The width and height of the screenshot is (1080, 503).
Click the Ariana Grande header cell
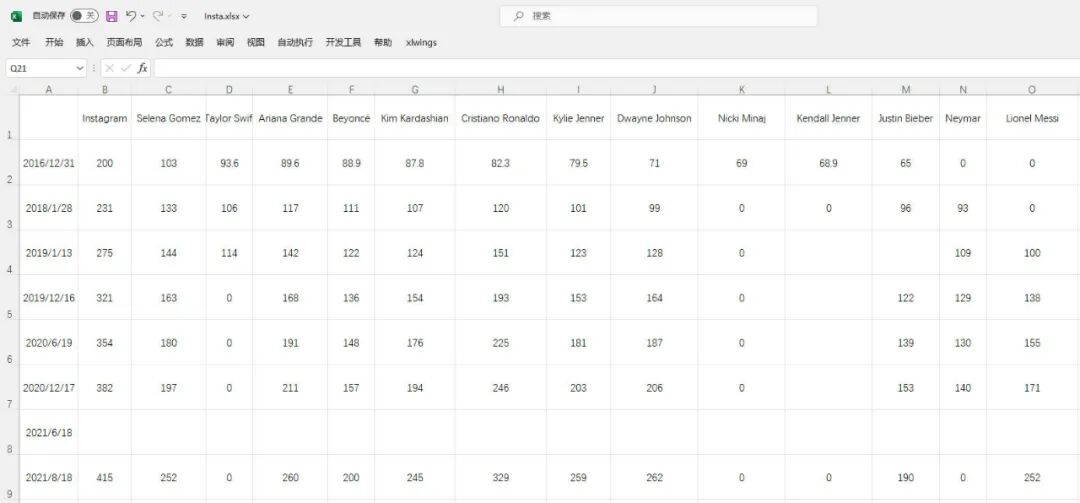290,118
